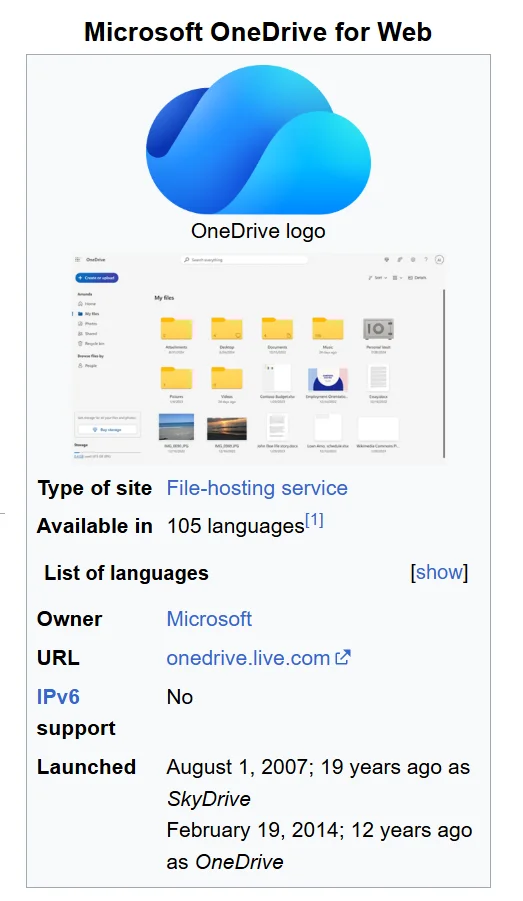
Task: Click the 'Available in' label
Action: click(x=95, y=526)
